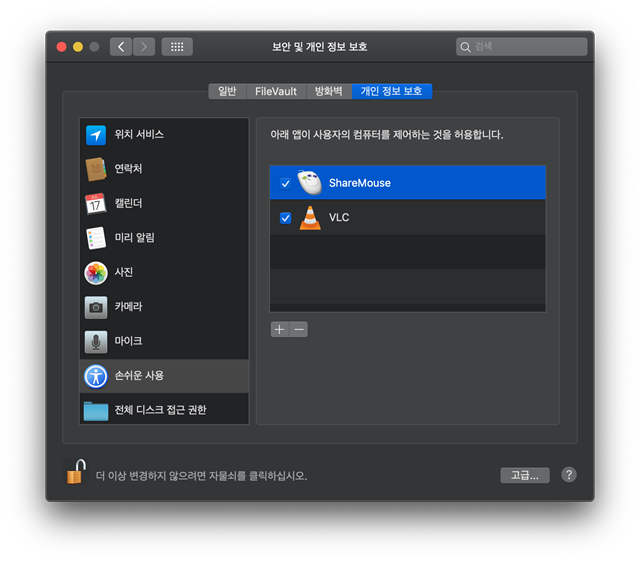
Task: Click the 미리 알림 reminders icon
Action: click(x=96, y=238)
